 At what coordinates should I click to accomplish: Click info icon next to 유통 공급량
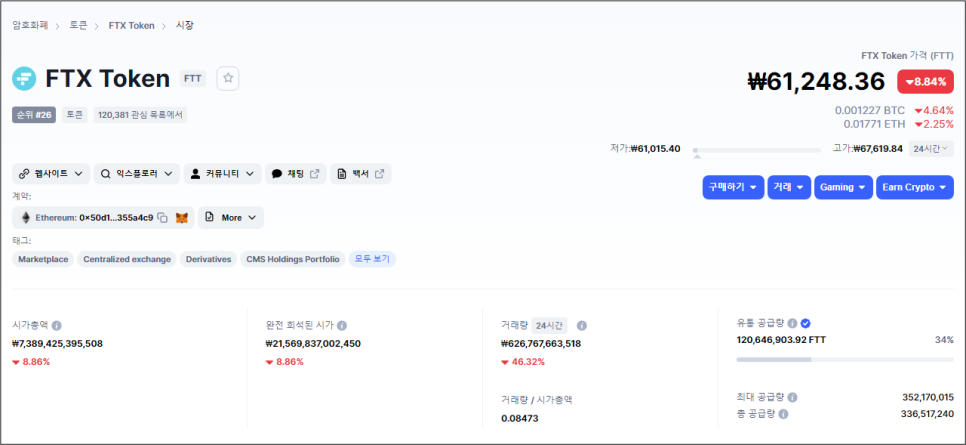point(792,323)
